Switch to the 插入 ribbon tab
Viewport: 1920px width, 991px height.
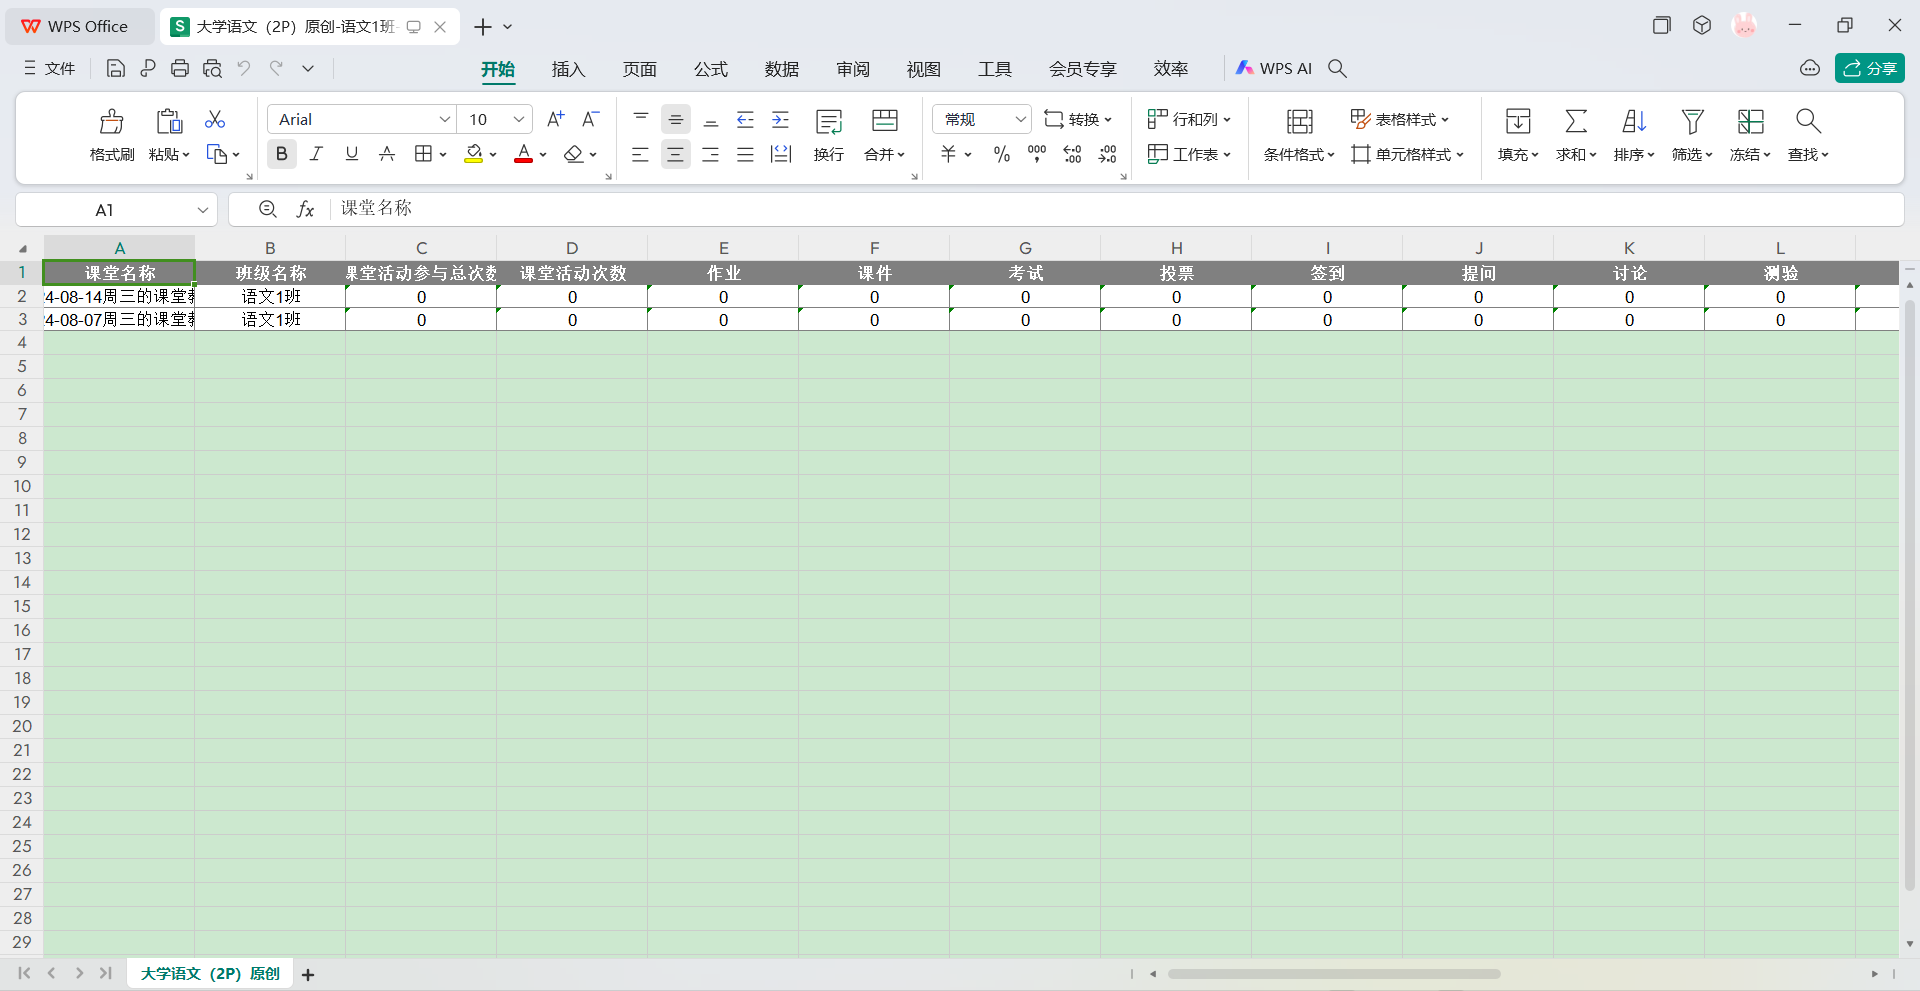tap(567, 69)
